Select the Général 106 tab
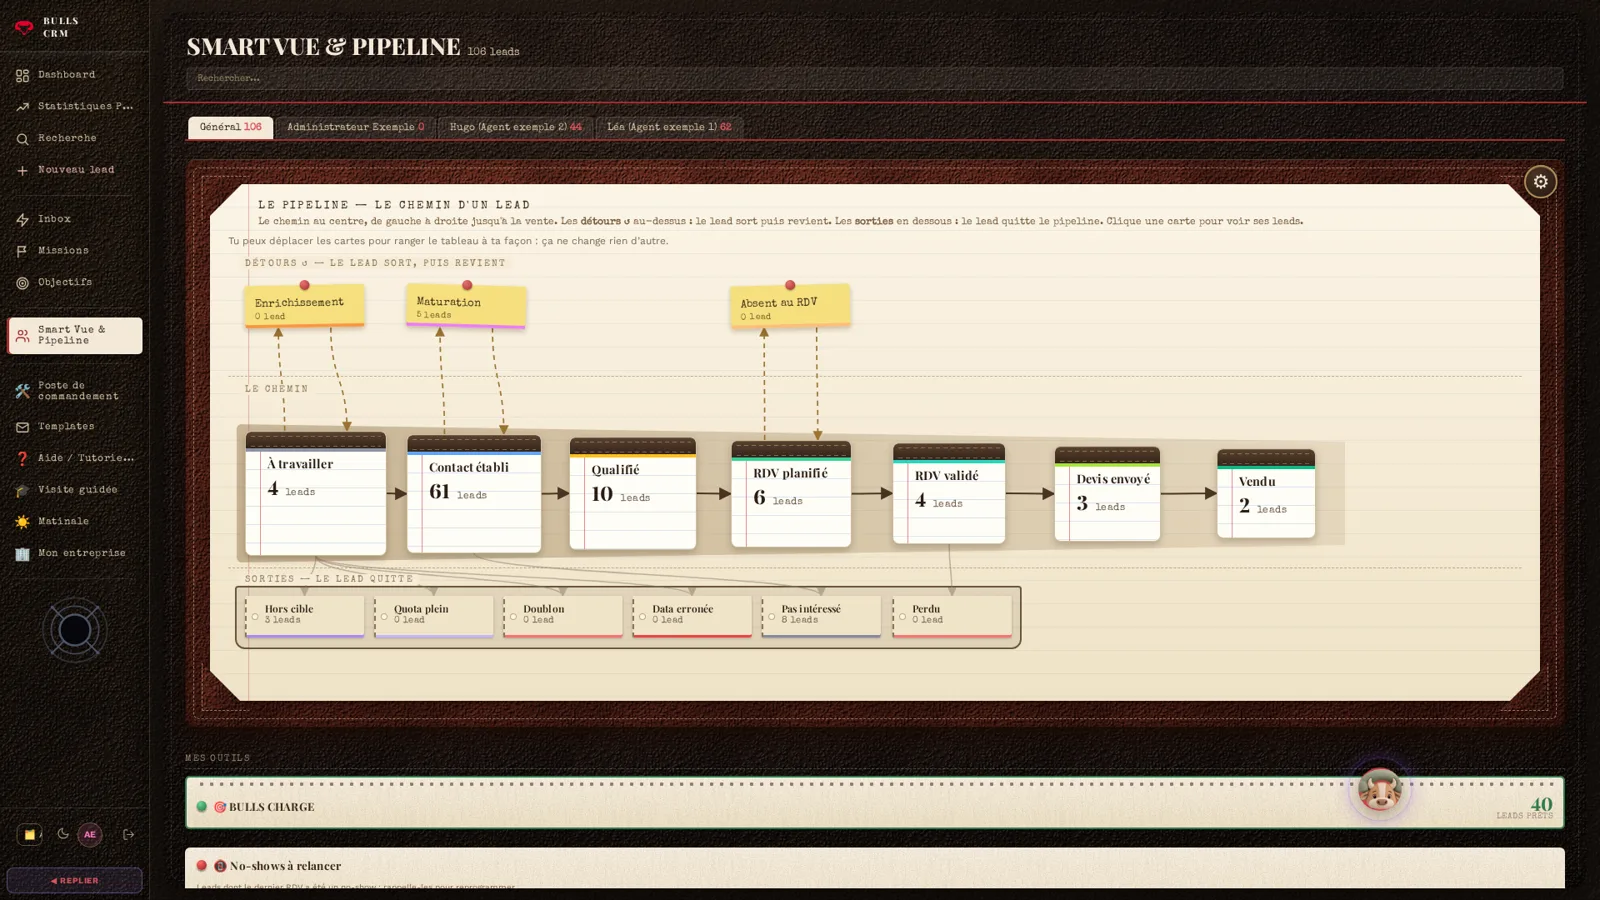The image size is (1600, 900). [230, 127]
